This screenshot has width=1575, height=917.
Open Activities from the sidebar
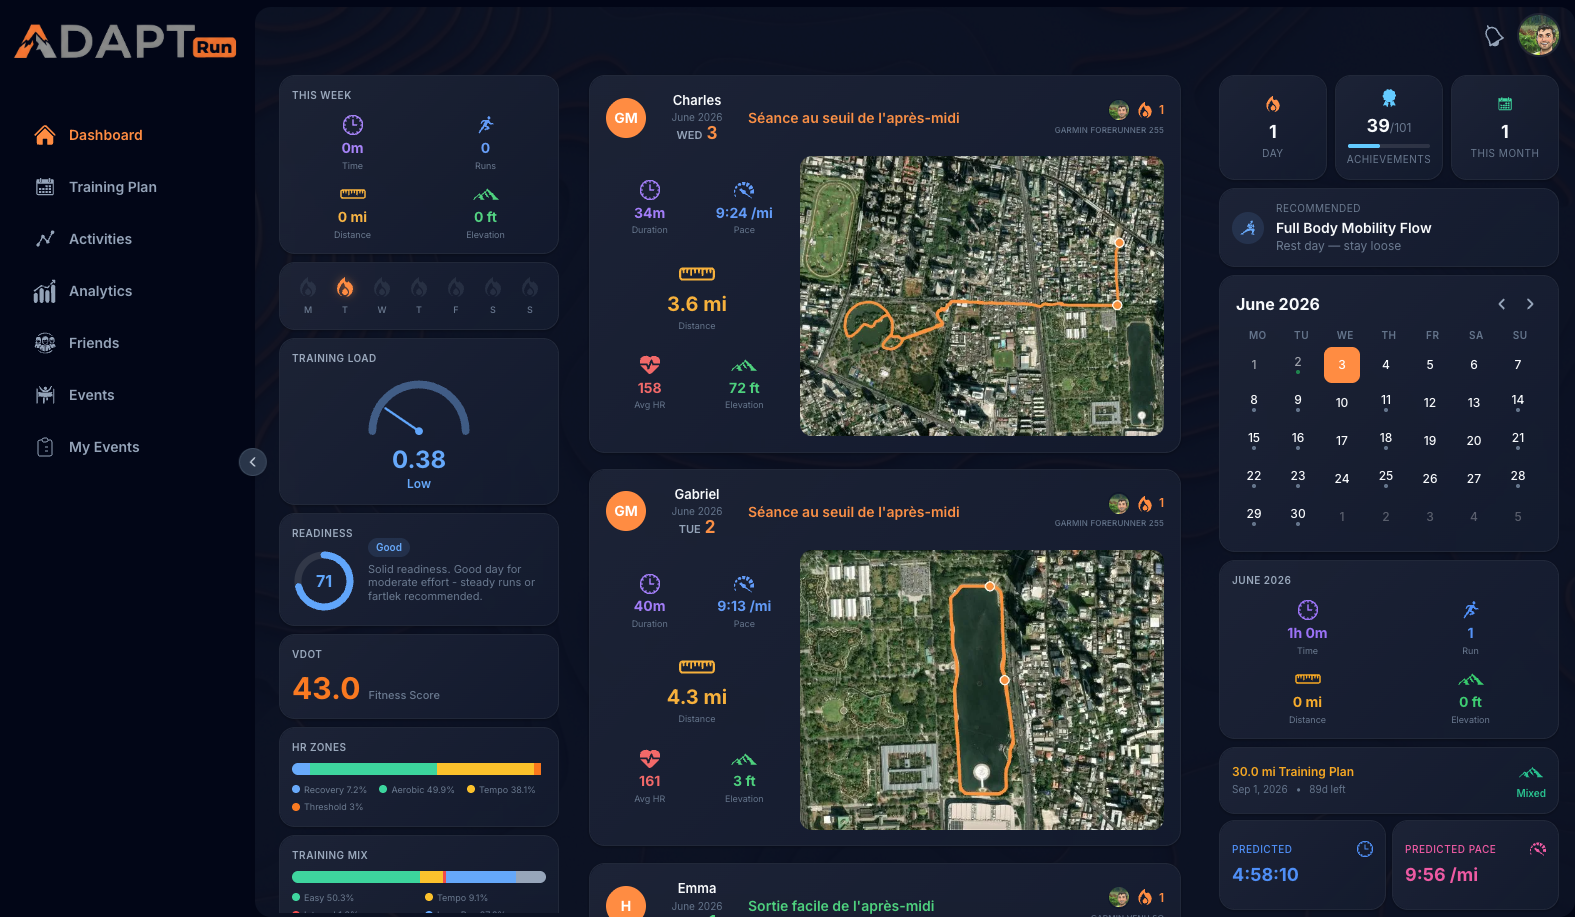click(x=84, y=239)
